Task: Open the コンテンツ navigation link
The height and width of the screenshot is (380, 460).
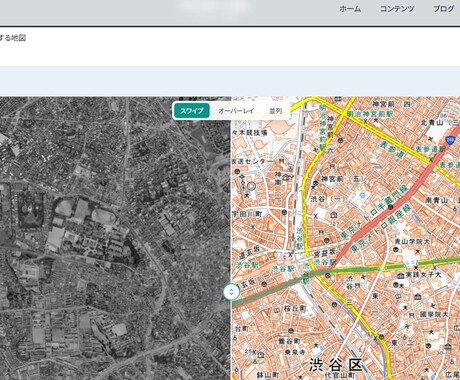Action: (397, 9)
